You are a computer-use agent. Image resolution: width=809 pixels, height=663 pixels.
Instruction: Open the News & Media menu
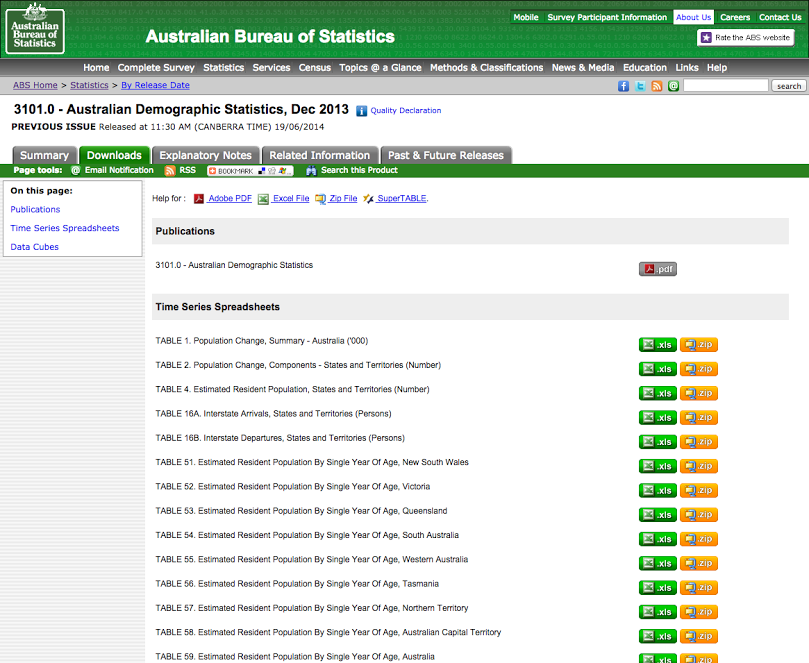(x=583, y=68)
